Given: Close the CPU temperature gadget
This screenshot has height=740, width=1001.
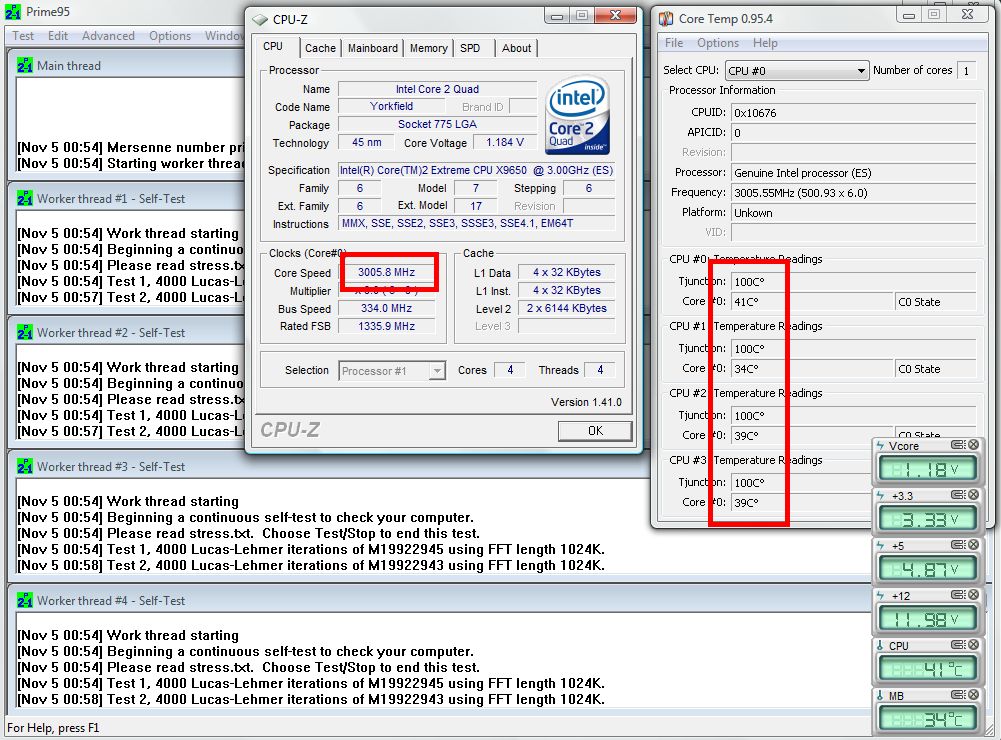Looking at the screenshot, I should point(974,644).
